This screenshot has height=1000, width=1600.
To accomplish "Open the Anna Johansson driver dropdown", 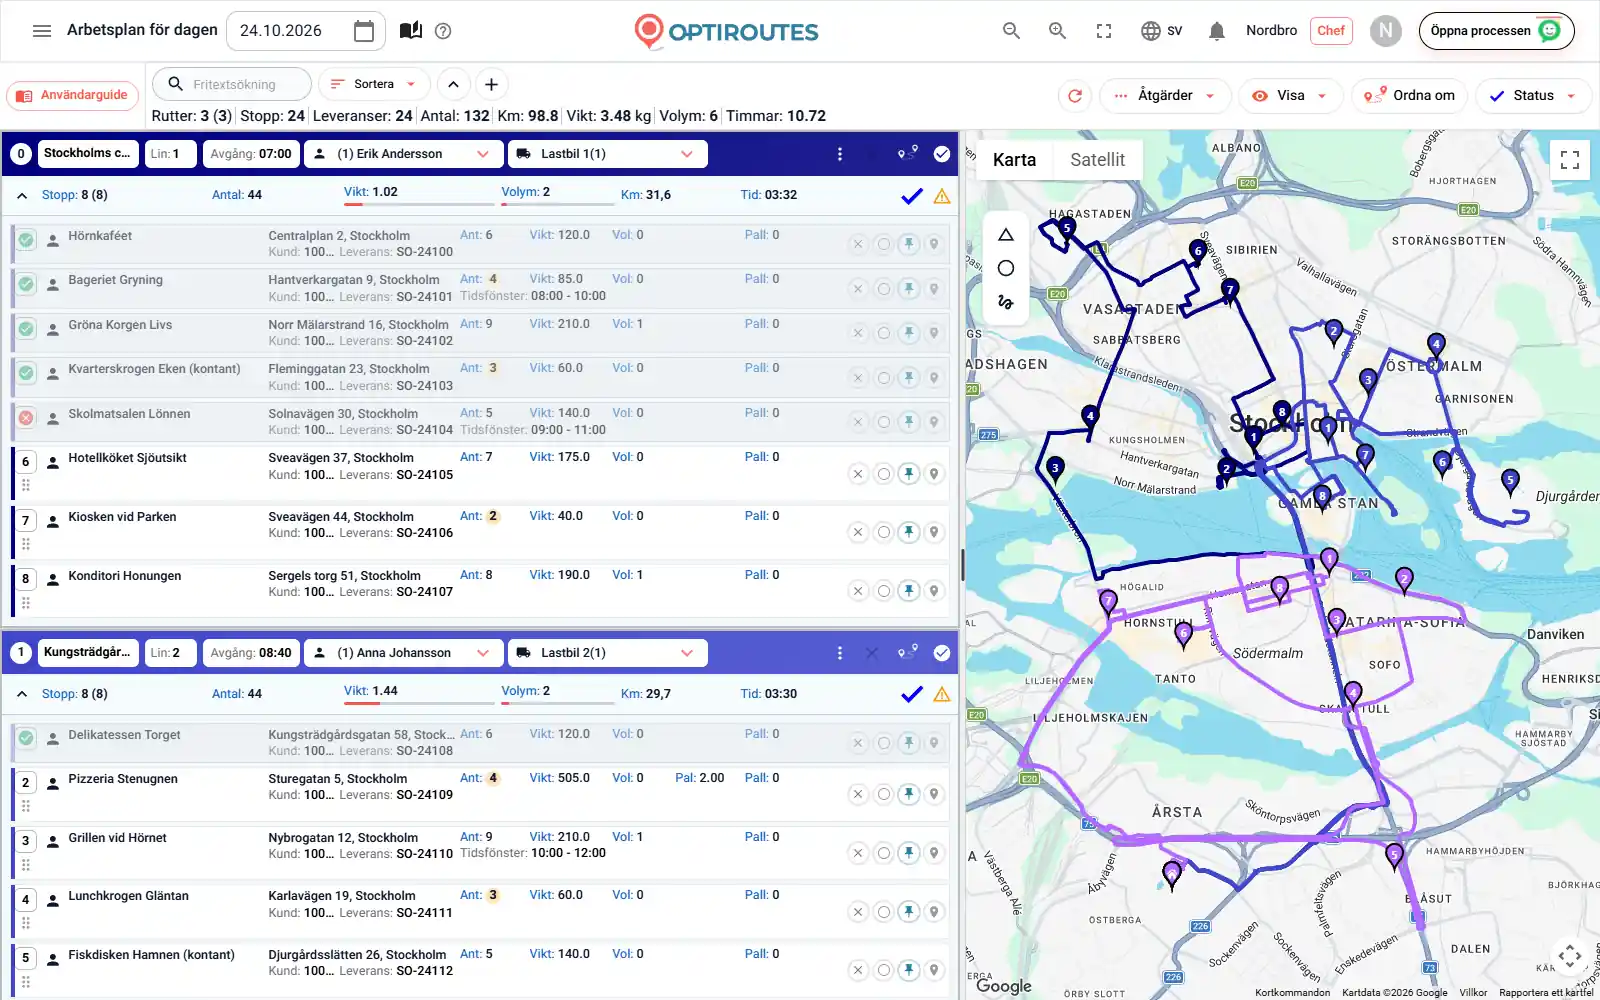I will click(402, 653).
